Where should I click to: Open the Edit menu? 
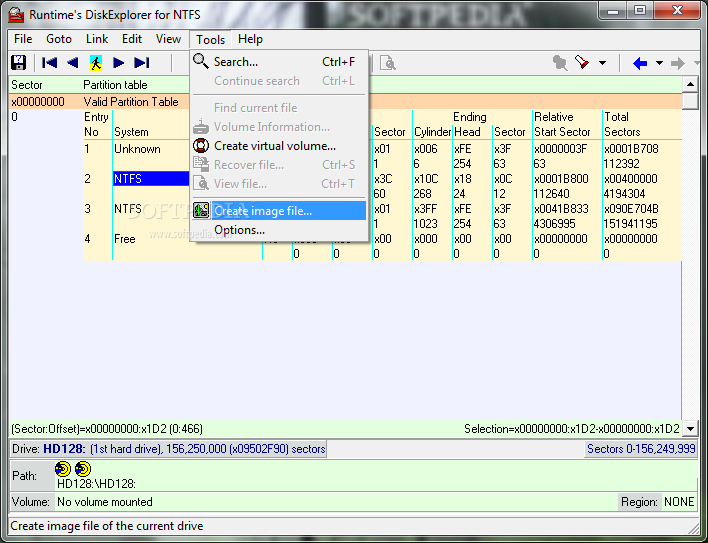[x=132, y=39]
